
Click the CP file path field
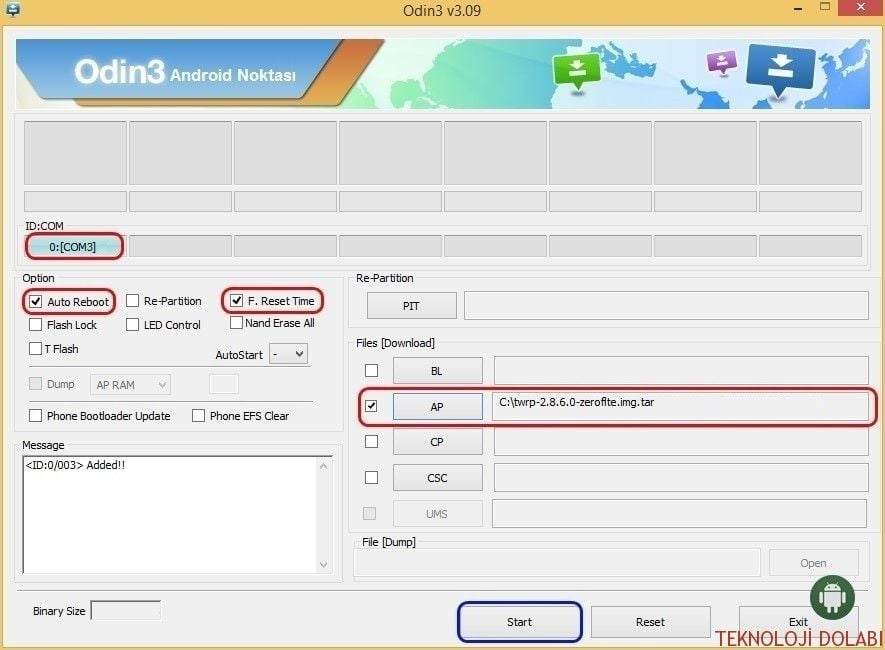pyautogui.click(x=681, y=441)
